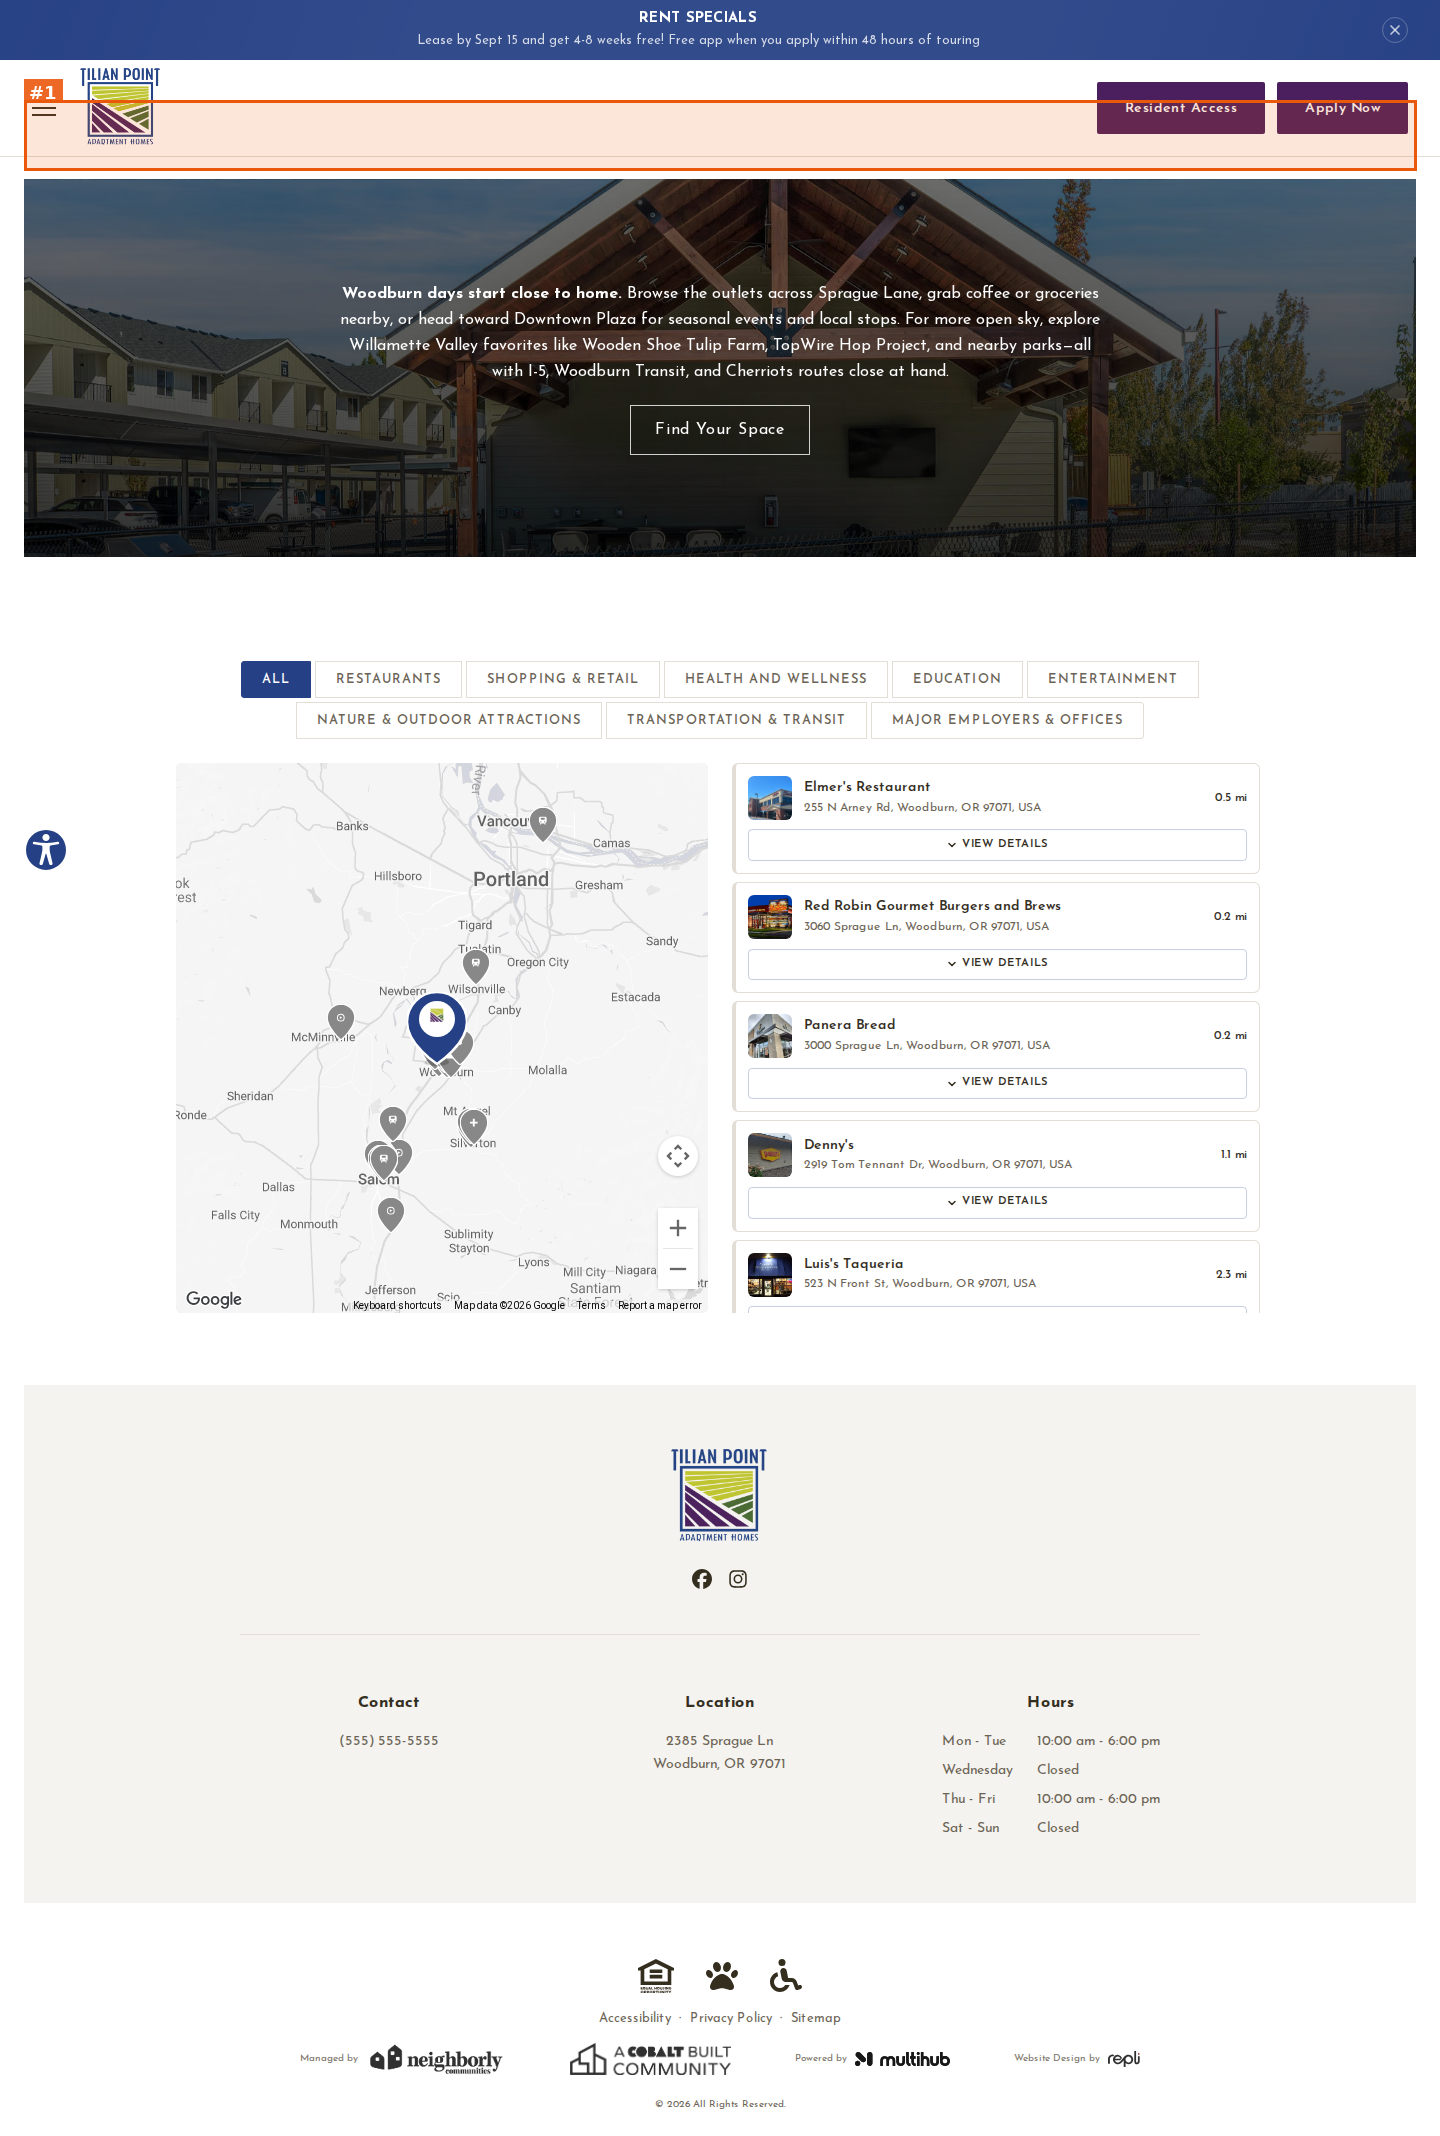The width and height of the screenshot is (1440, 2136).
Task: Show Major Employers & Offices
Action: pos(1007,720)
